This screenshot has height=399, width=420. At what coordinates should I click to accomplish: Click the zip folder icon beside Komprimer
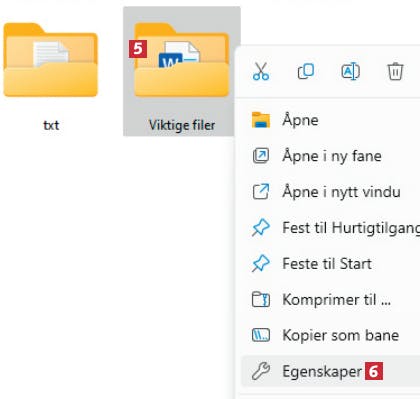(261, 299)
